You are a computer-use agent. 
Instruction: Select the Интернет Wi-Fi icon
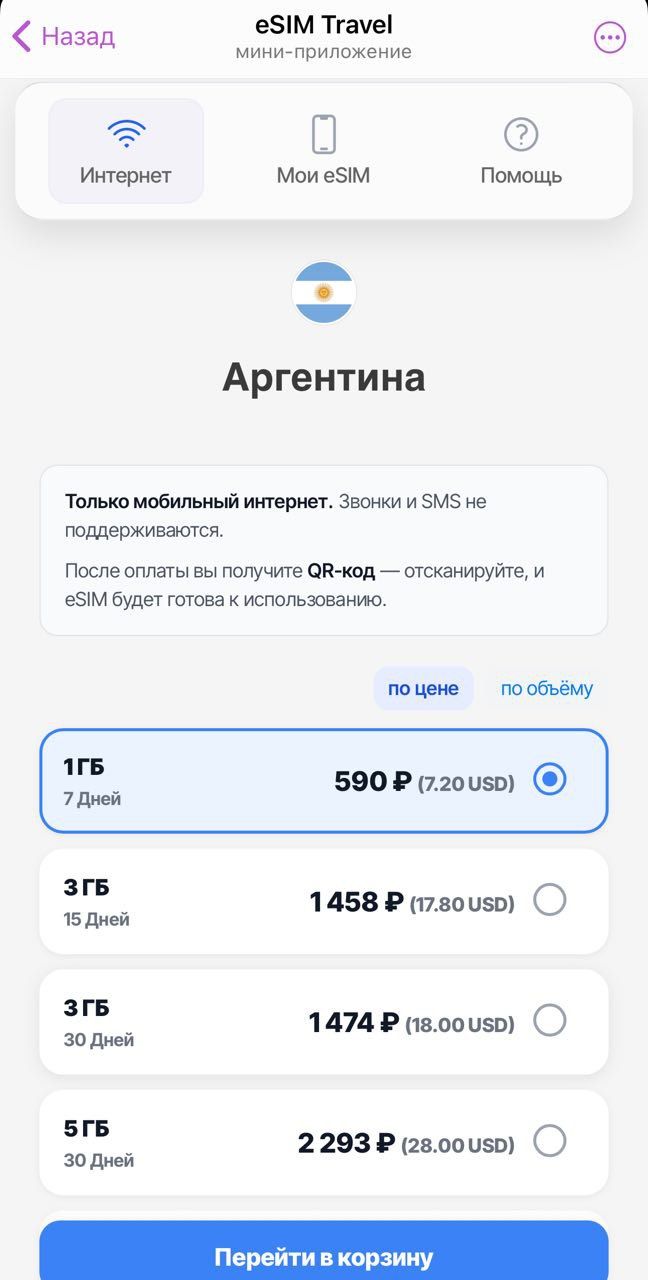point(125,130)
